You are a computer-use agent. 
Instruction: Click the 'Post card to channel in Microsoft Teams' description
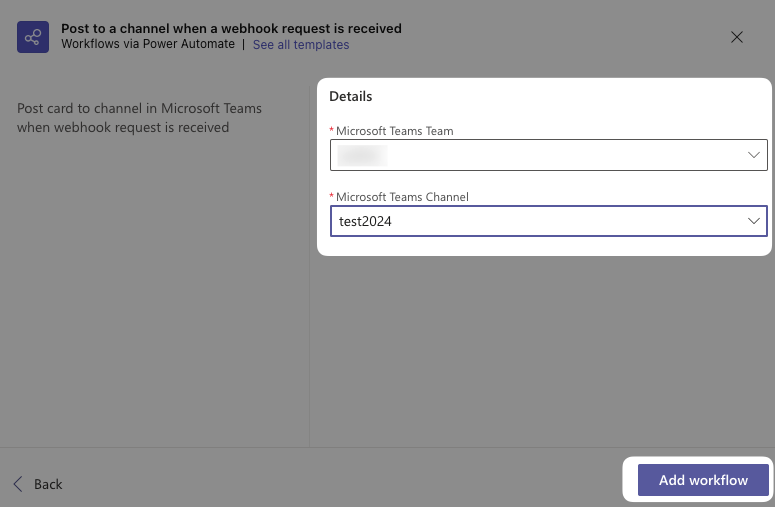139,118
